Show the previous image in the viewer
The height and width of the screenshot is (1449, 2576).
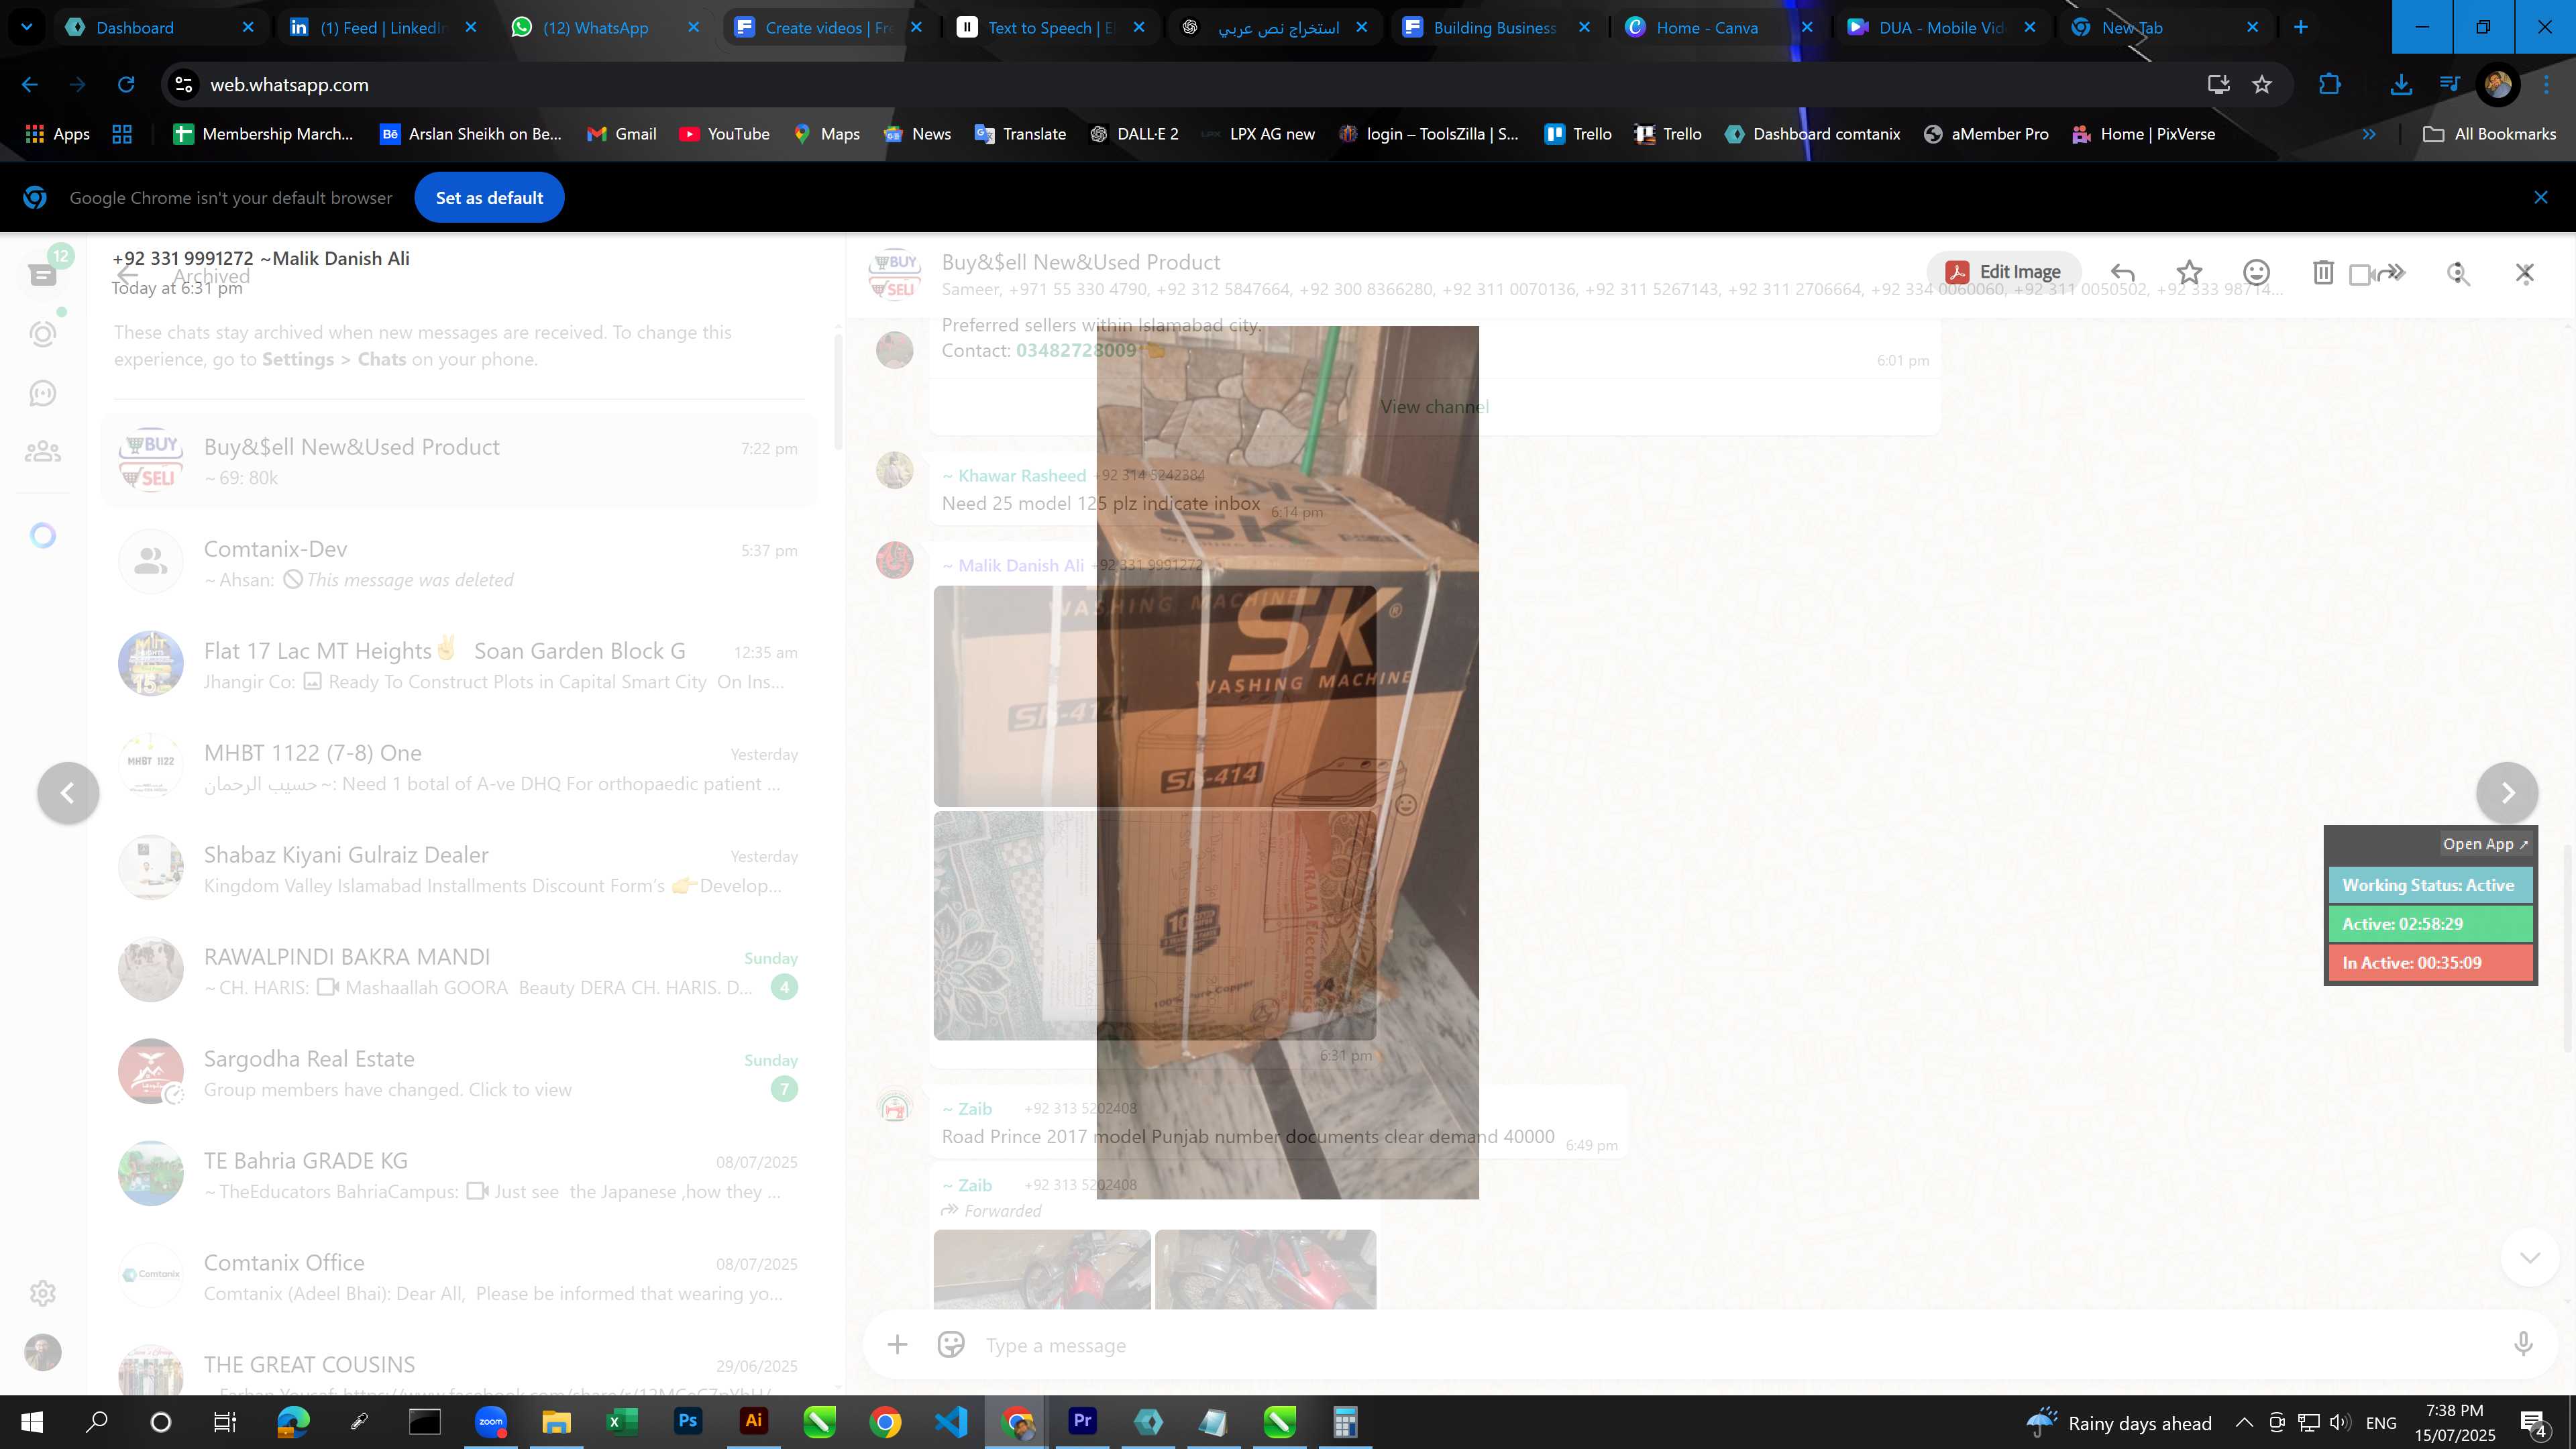click(68, 793)
